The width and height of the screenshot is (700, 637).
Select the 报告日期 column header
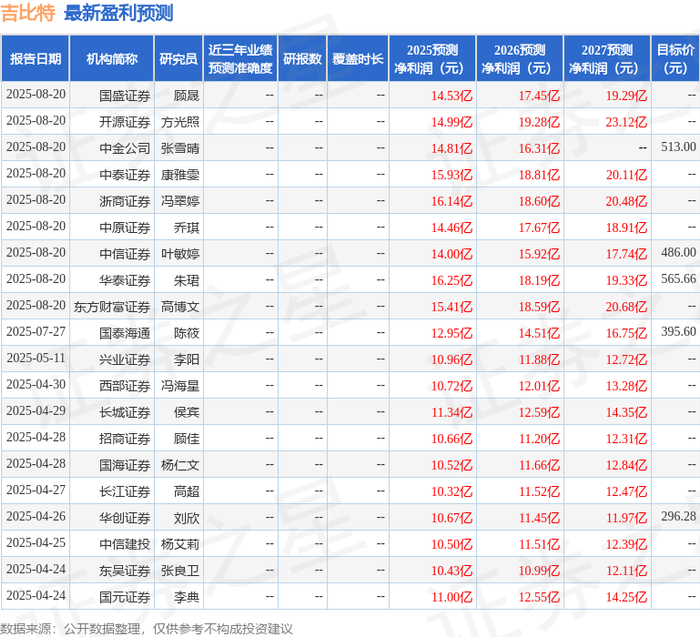coord(35,59)
